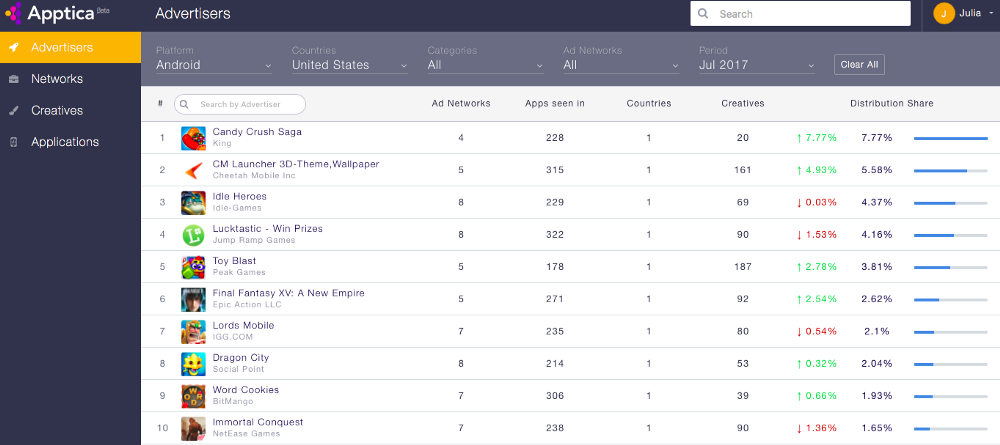
Task: Click Cheetah Mobile Inc publisher name
Action: [254, 176]
